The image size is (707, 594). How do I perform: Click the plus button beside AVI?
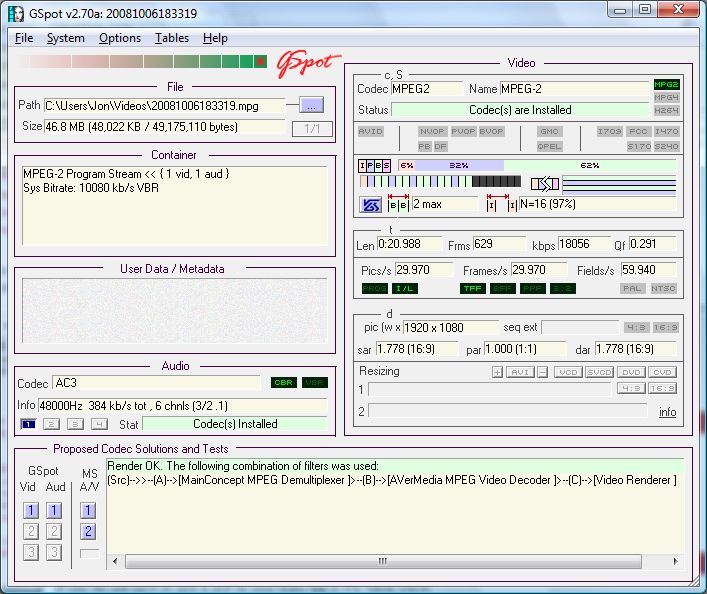click(497, 373)
